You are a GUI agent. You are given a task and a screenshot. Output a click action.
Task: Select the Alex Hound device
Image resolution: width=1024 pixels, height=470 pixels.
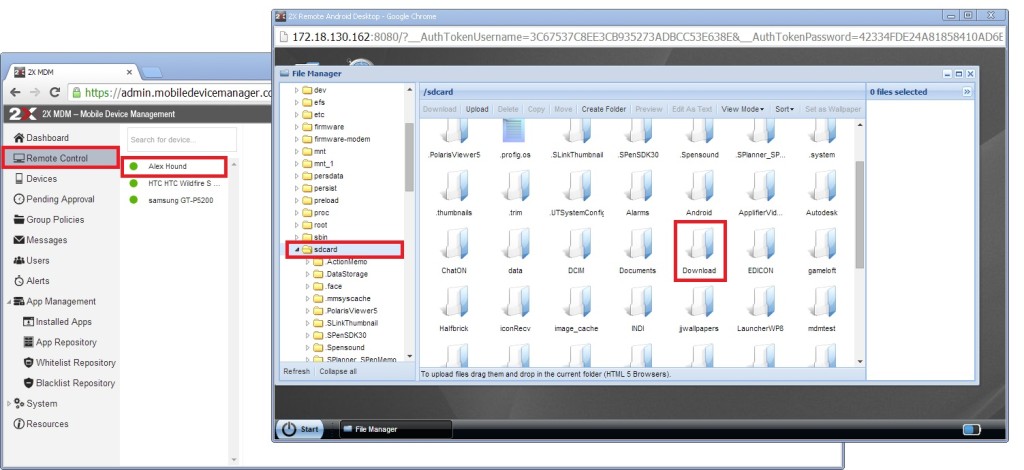coord(174,166)
